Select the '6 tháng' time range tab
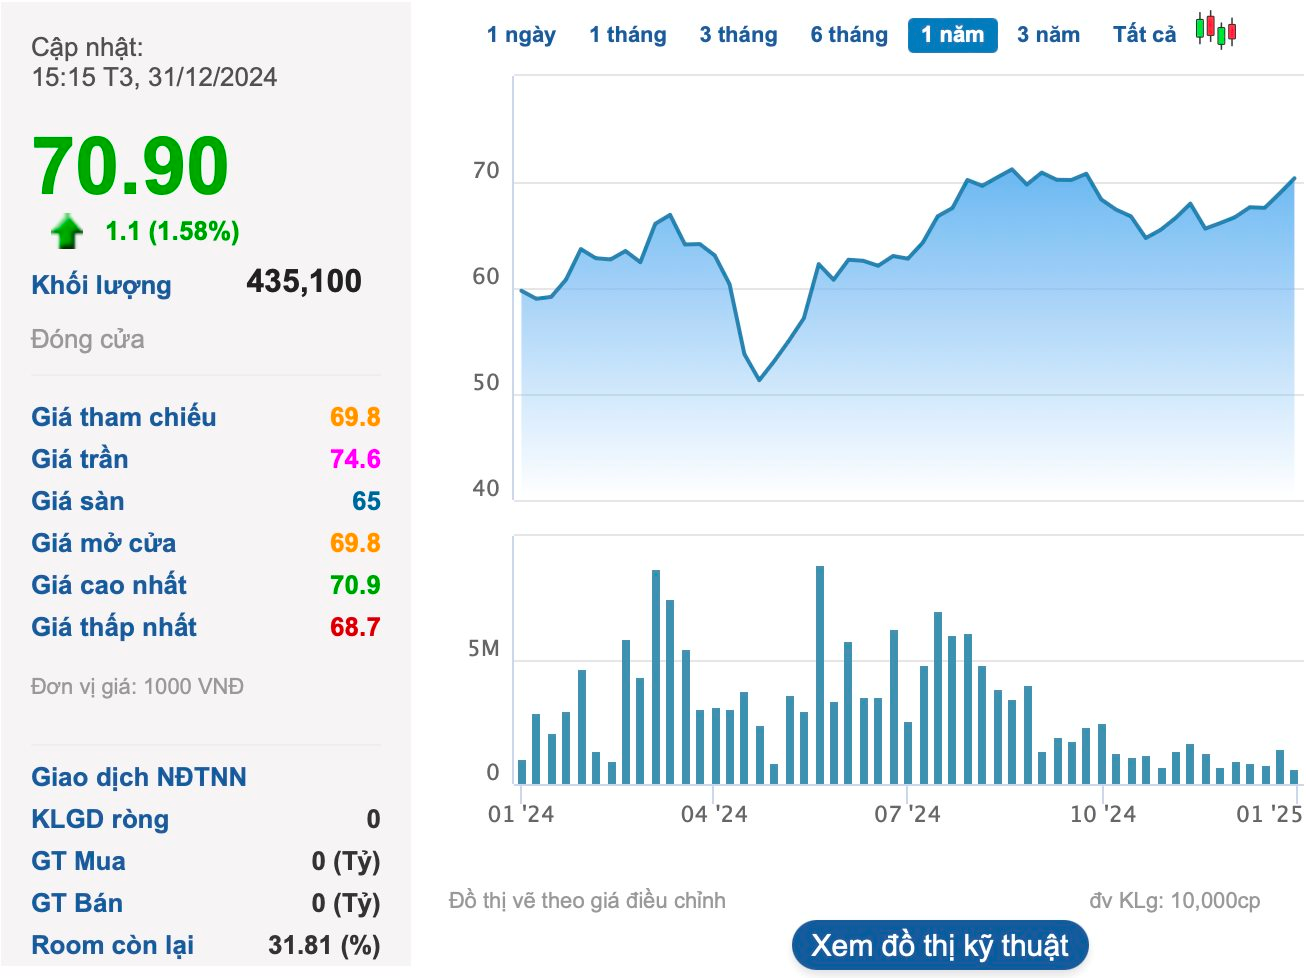Screen dimensions: 1306x978 [x=849, y=35]
